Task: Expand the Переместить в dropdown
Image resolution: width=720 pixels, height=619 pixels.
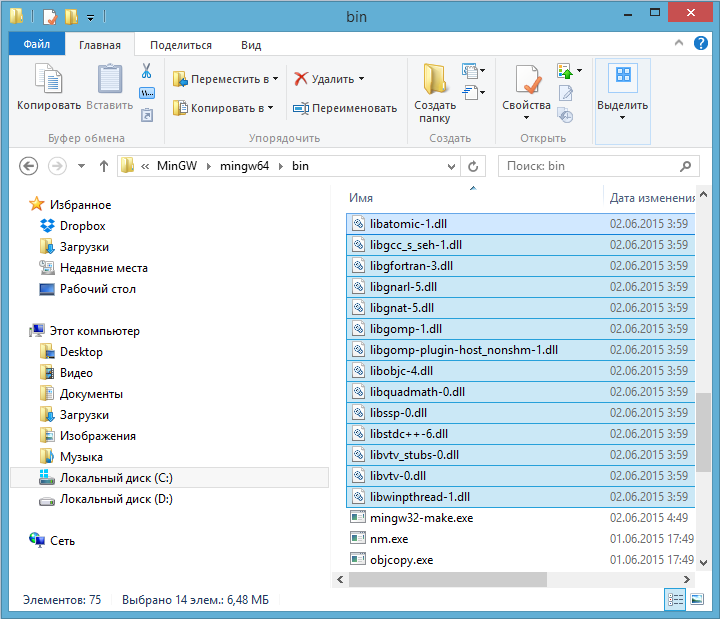Action: click(275, 79)
